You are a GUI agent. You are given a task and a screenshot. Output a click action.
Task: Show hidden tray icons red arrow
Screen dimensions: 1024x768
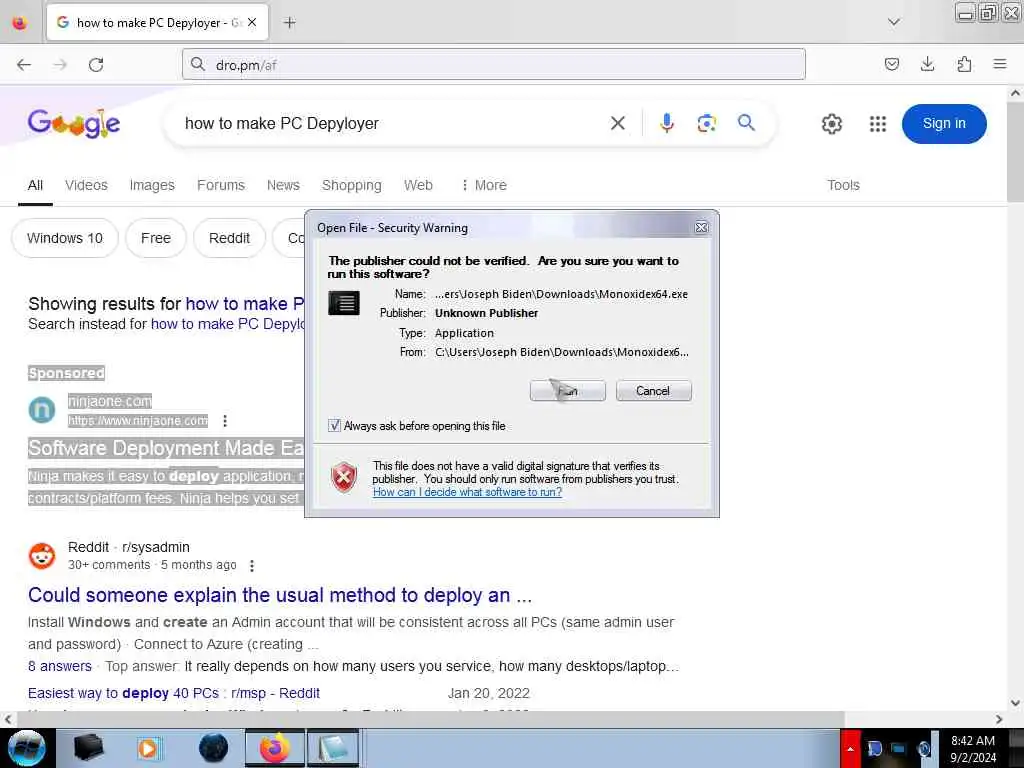pos(850,748)
